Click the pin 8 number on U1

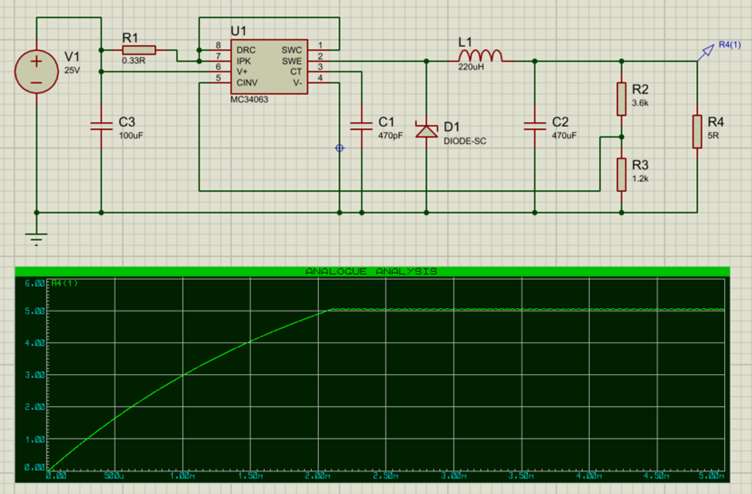pos(218,46)
